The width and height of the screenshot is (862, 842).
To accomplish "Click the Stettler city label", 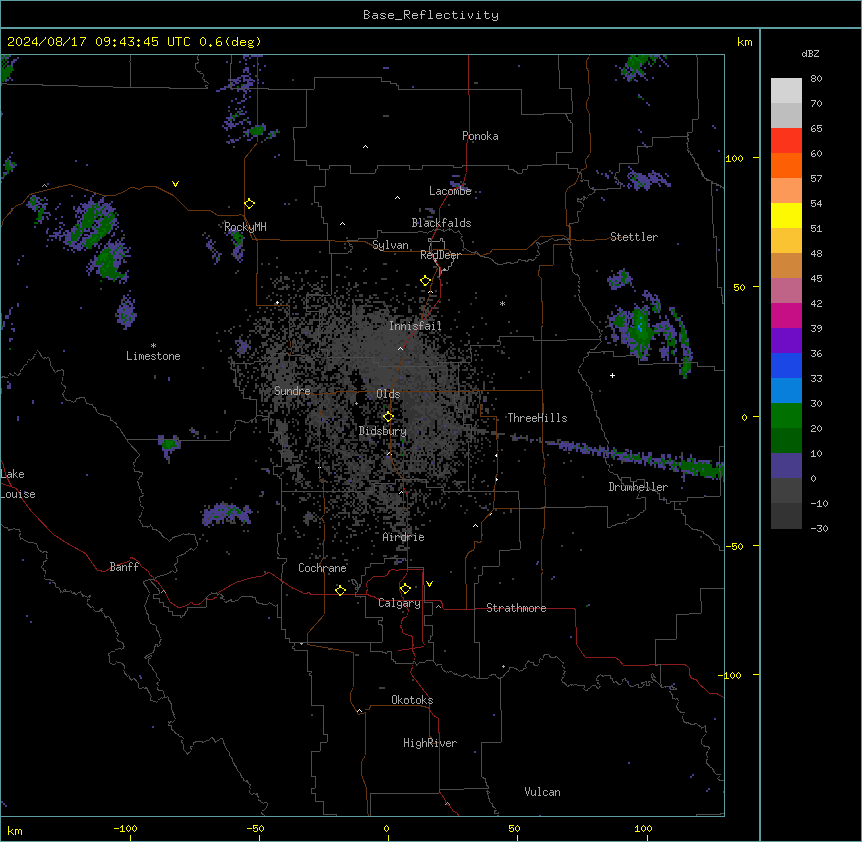I will 634,237.
